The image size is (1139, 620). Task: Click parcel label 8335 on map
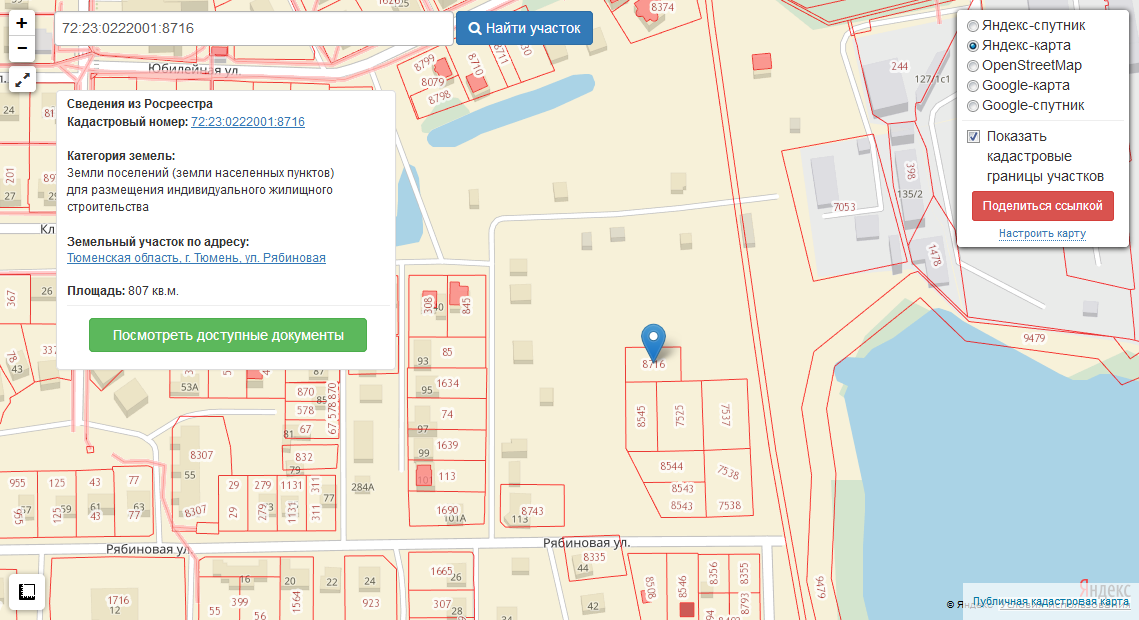tap(594, 557)
